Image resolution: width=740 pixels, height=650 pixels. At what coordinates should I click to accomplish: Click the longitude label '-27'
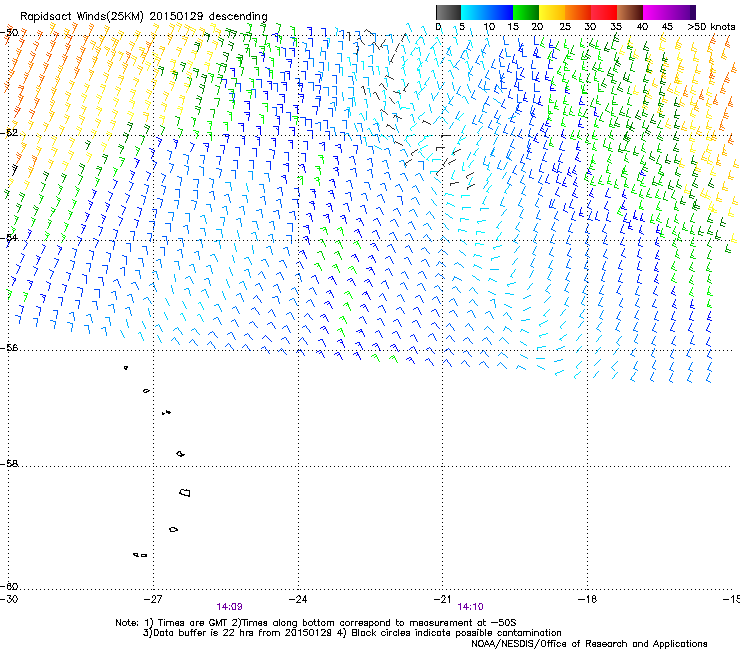pyautogui.click(x=153, y=599)
